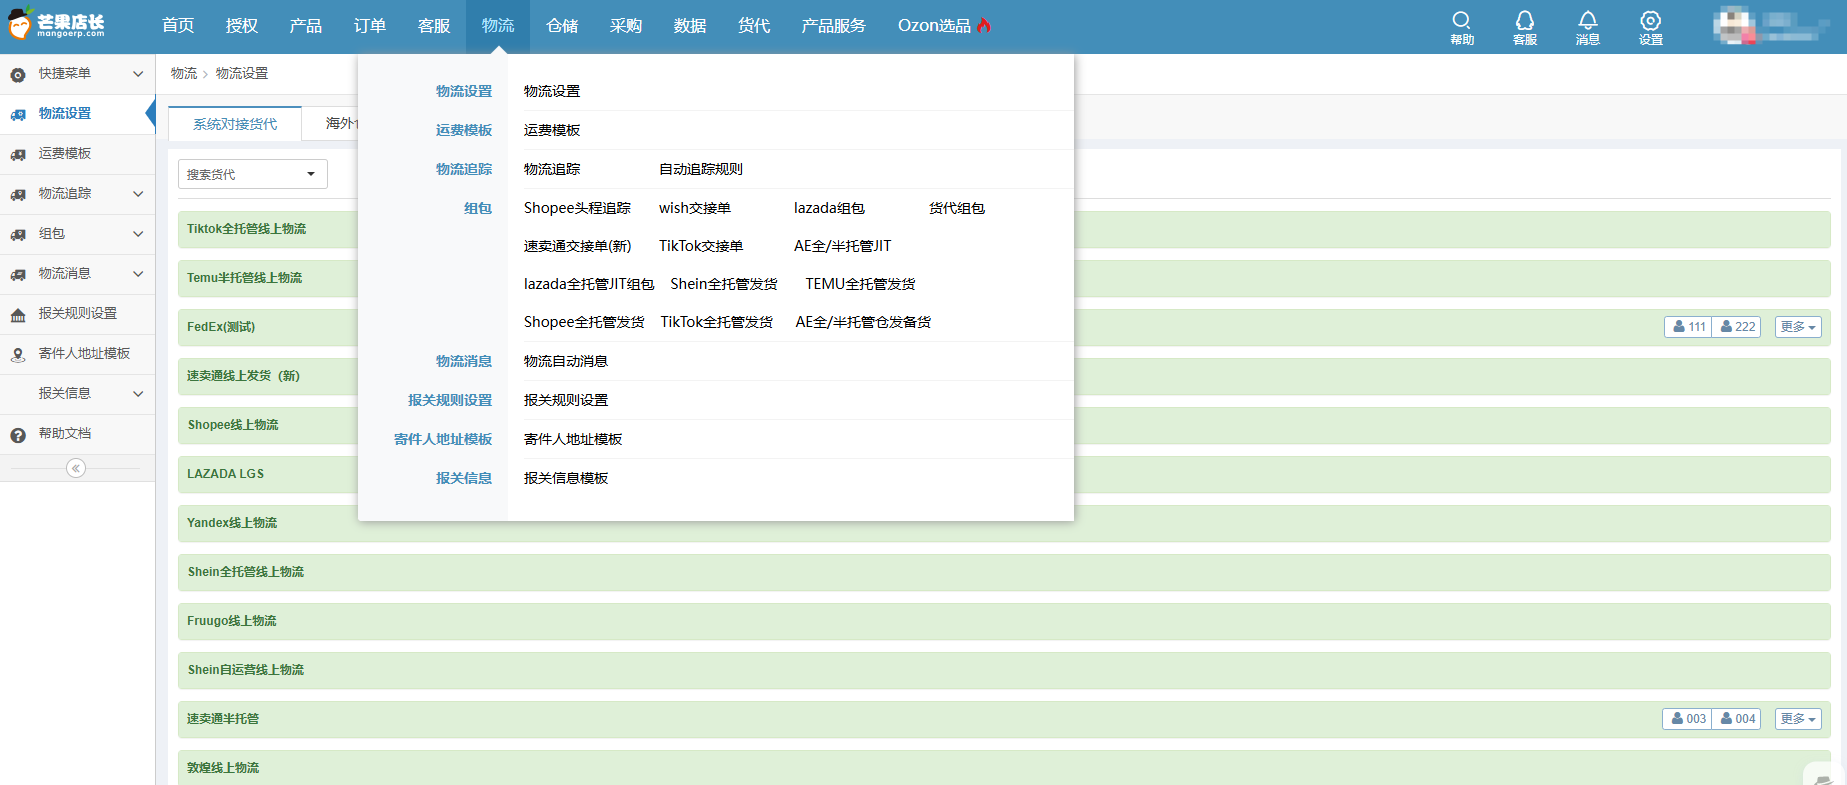Click the 快捷菜单 sidebar icon
The height and width of the screenshot is (785, 1847).
18,74
